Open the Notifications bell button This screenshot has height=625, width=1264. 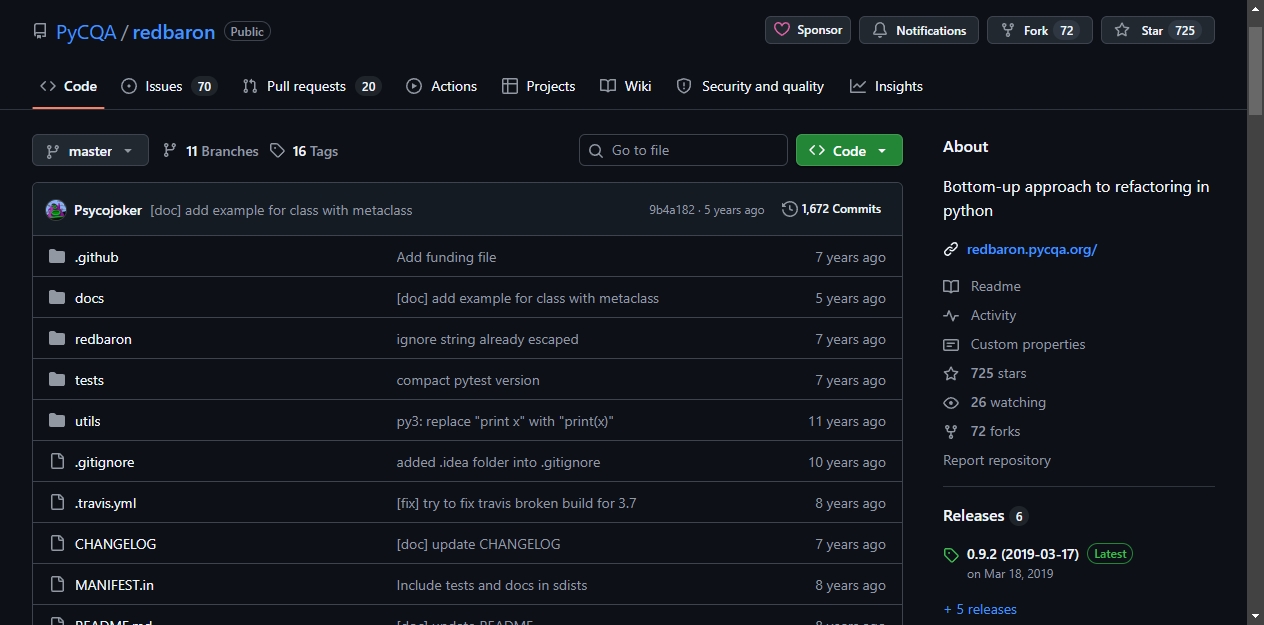(919, 30)
